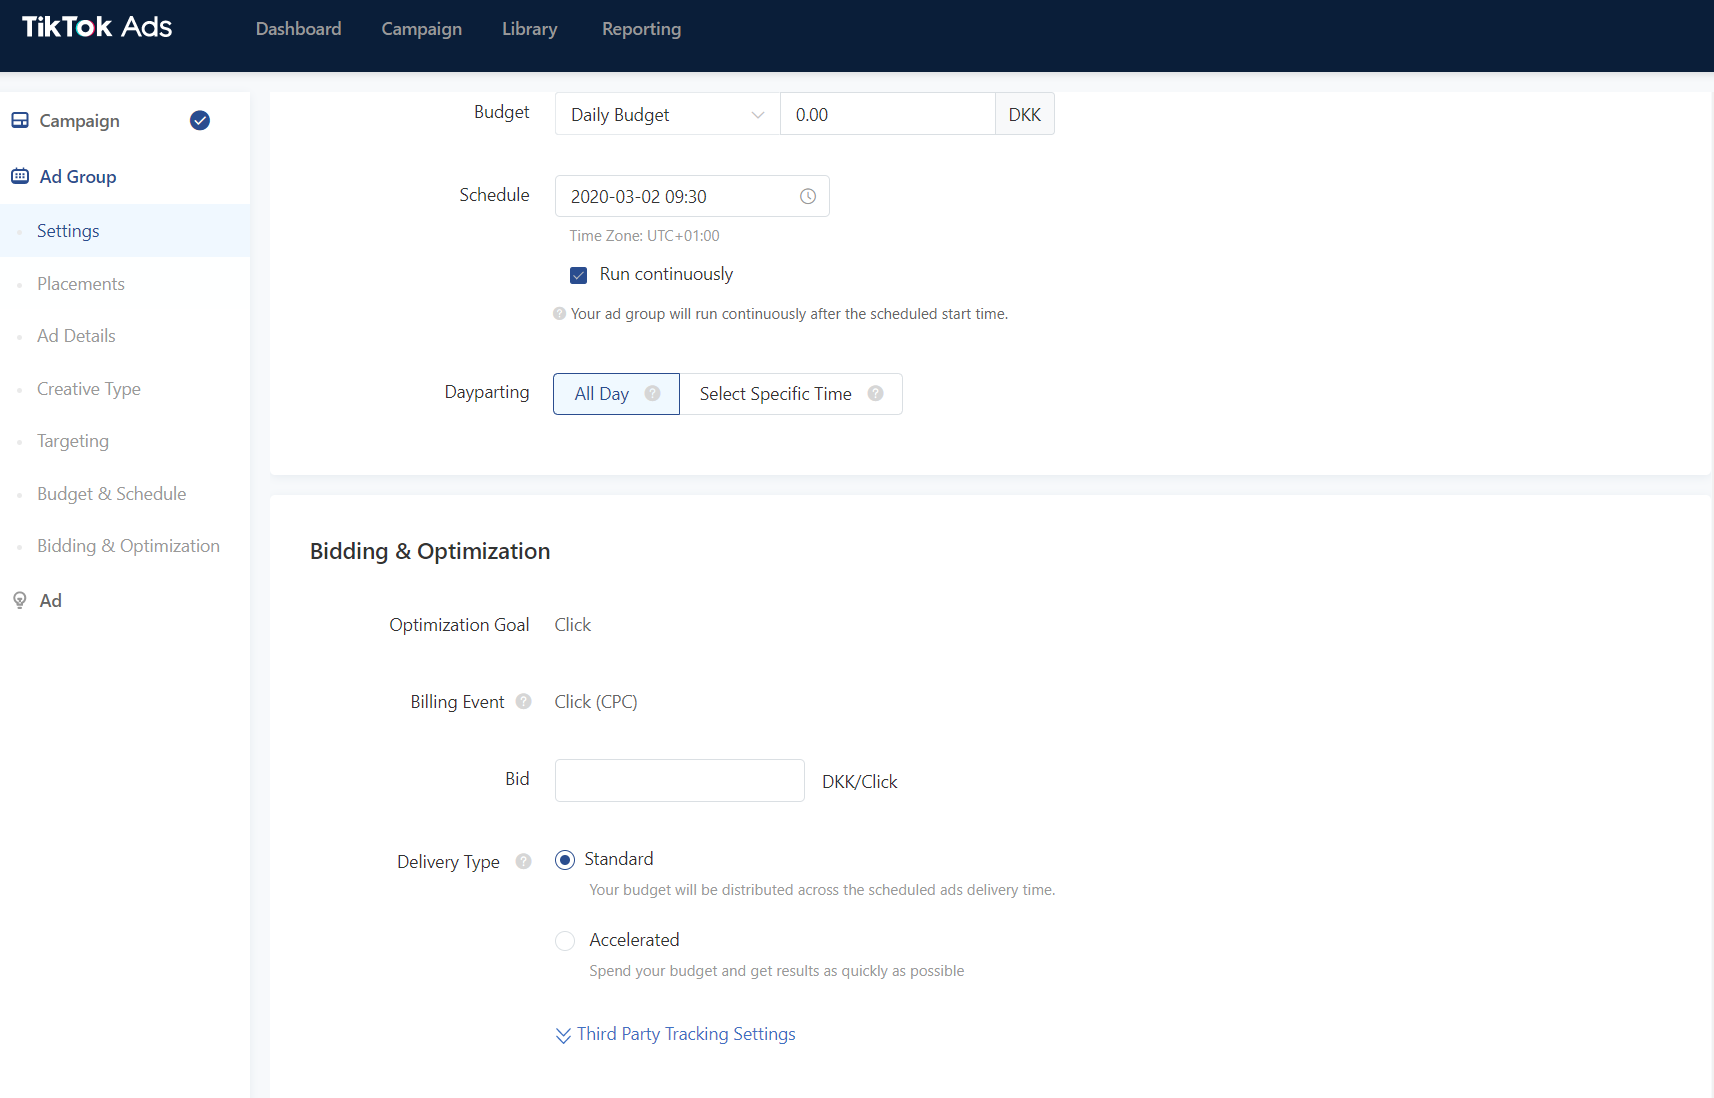Click the Billing Event help icon

[x=524, y=701]
